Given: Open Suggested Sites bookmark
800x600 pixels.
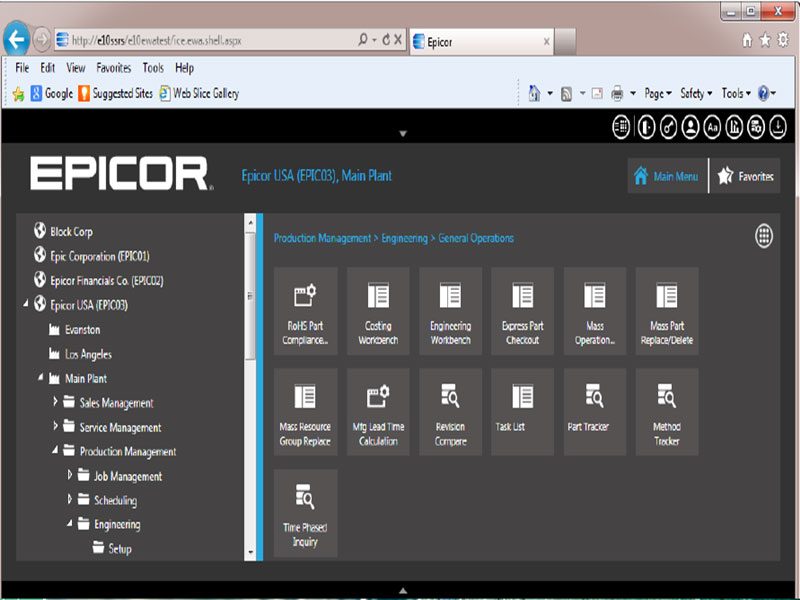Looking at the screenshot, I should pos(116,94).
